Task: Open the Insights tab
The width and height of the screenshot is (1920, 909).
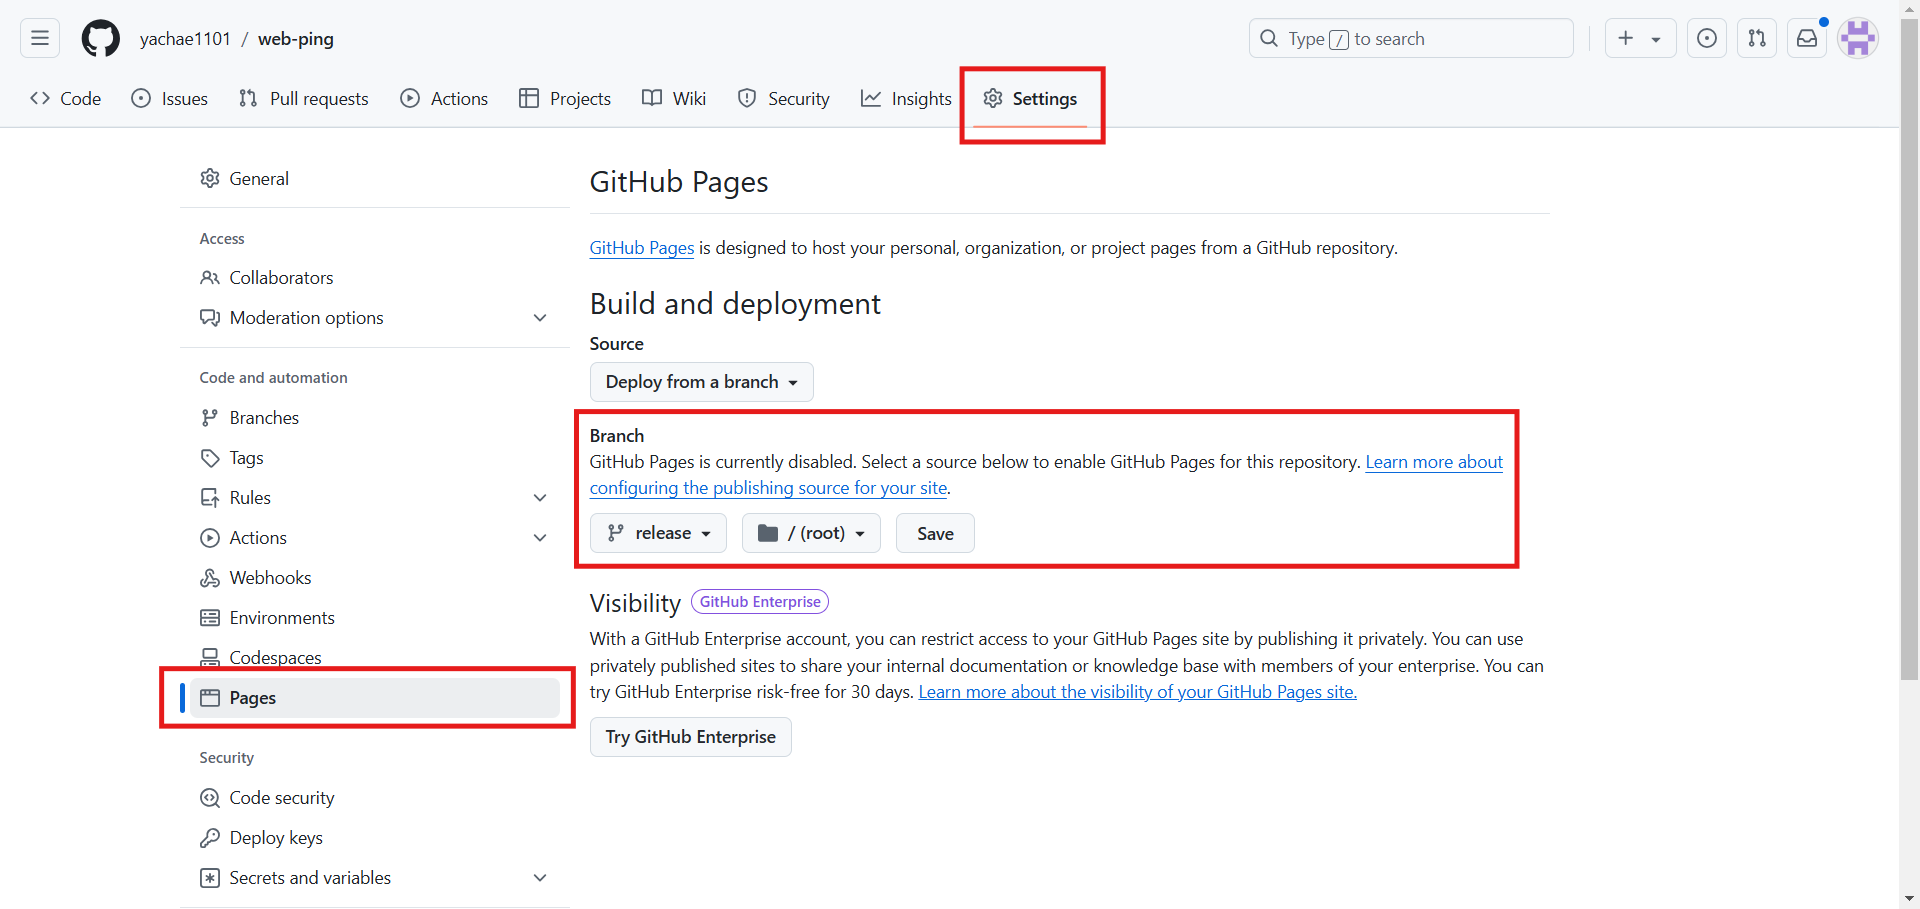Action: pyautogui.click(x=906, y=98)
